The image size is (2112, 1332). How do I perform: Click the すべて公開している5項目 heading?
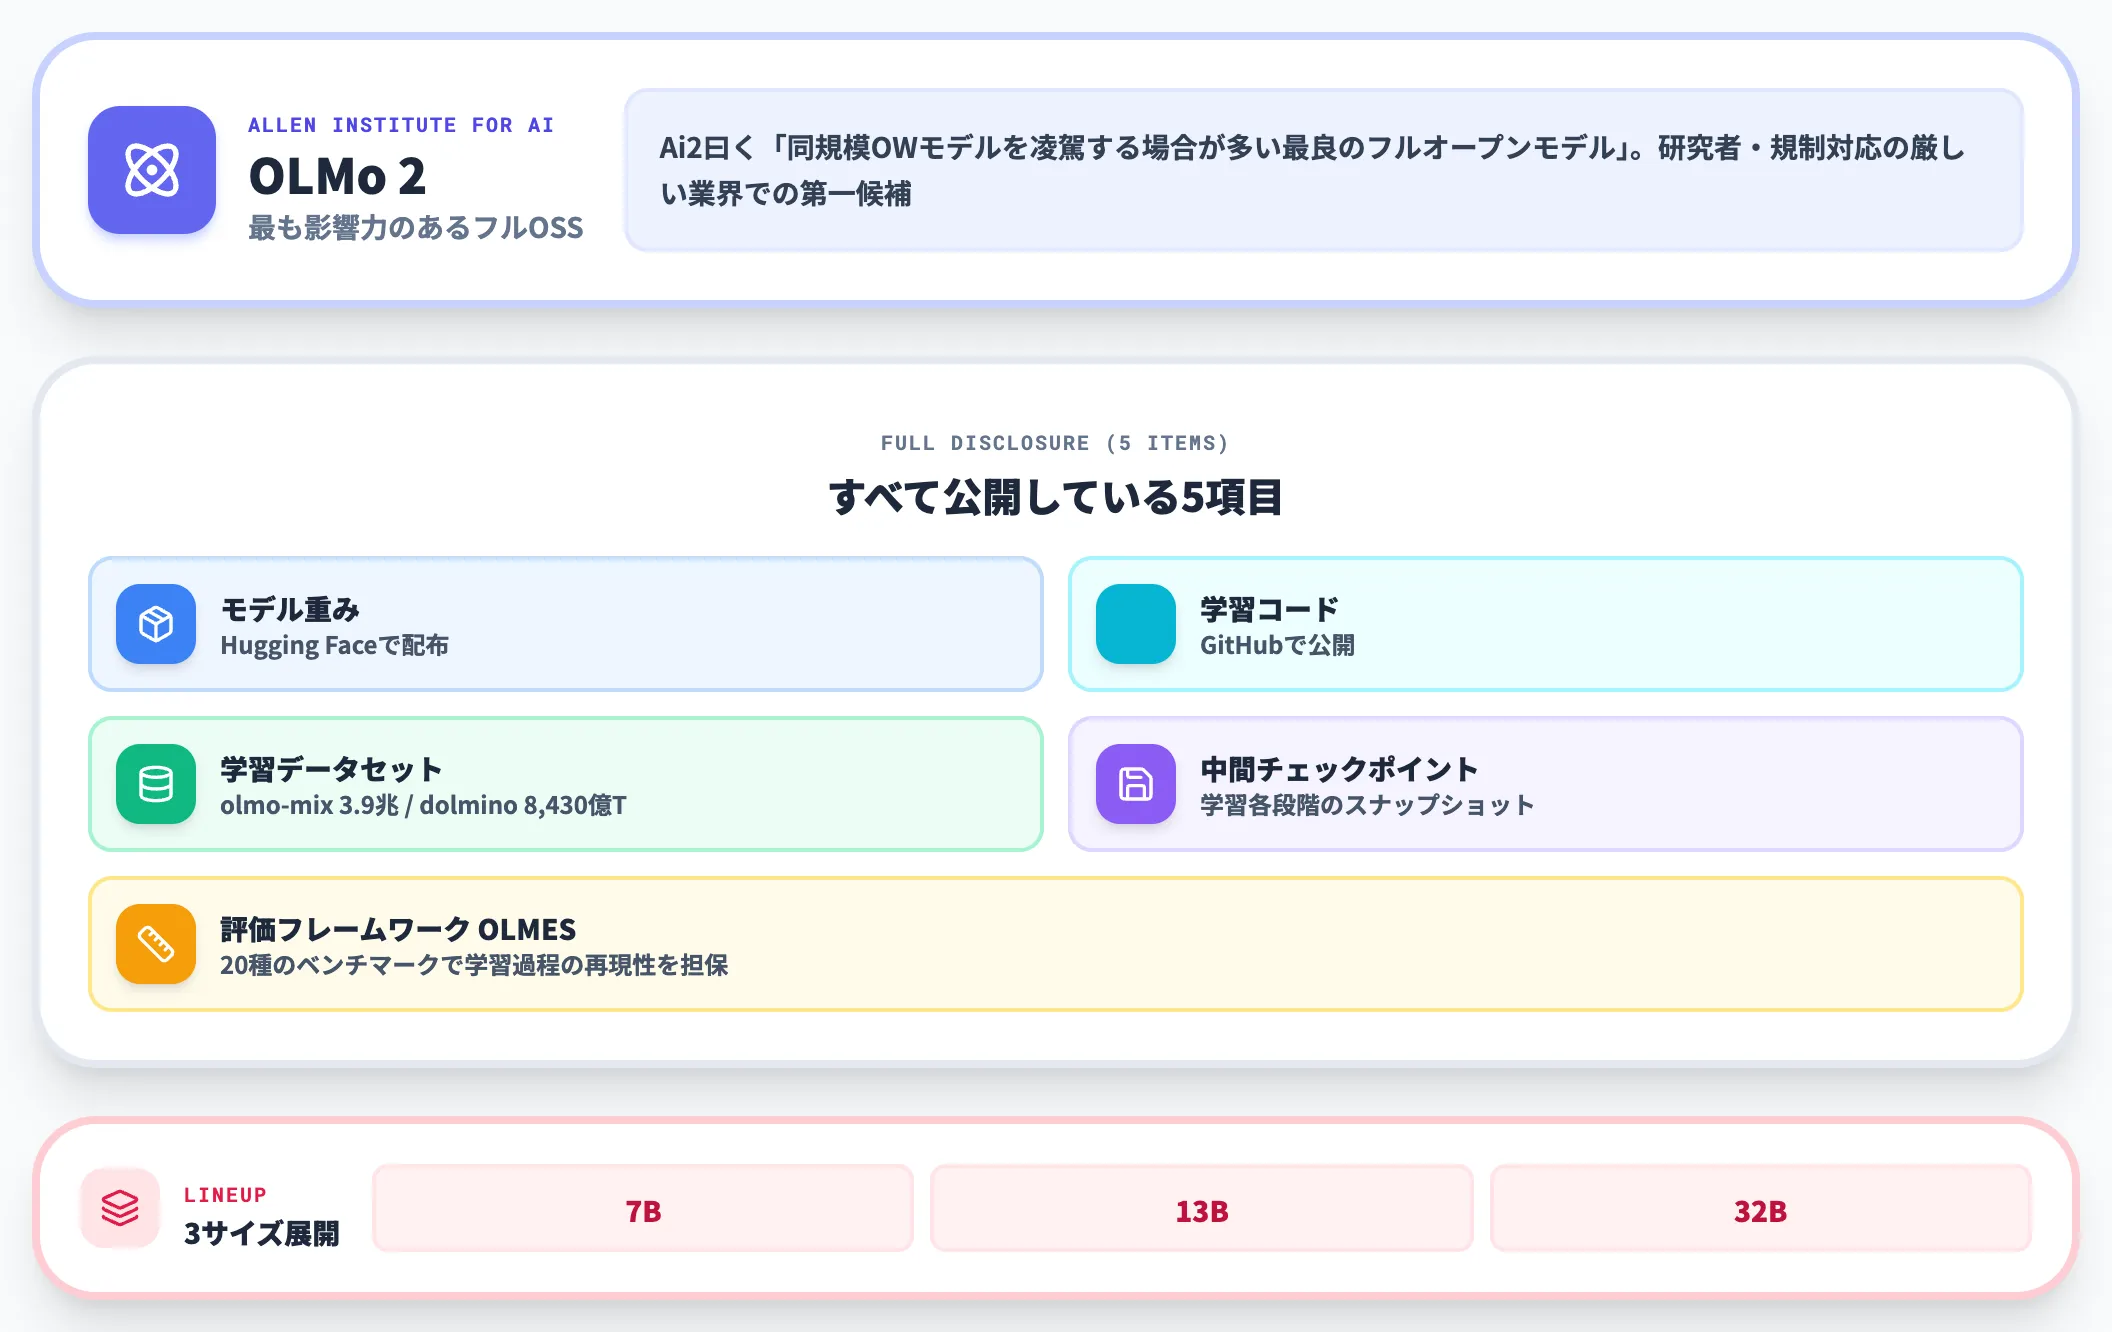pos(1056,497)
